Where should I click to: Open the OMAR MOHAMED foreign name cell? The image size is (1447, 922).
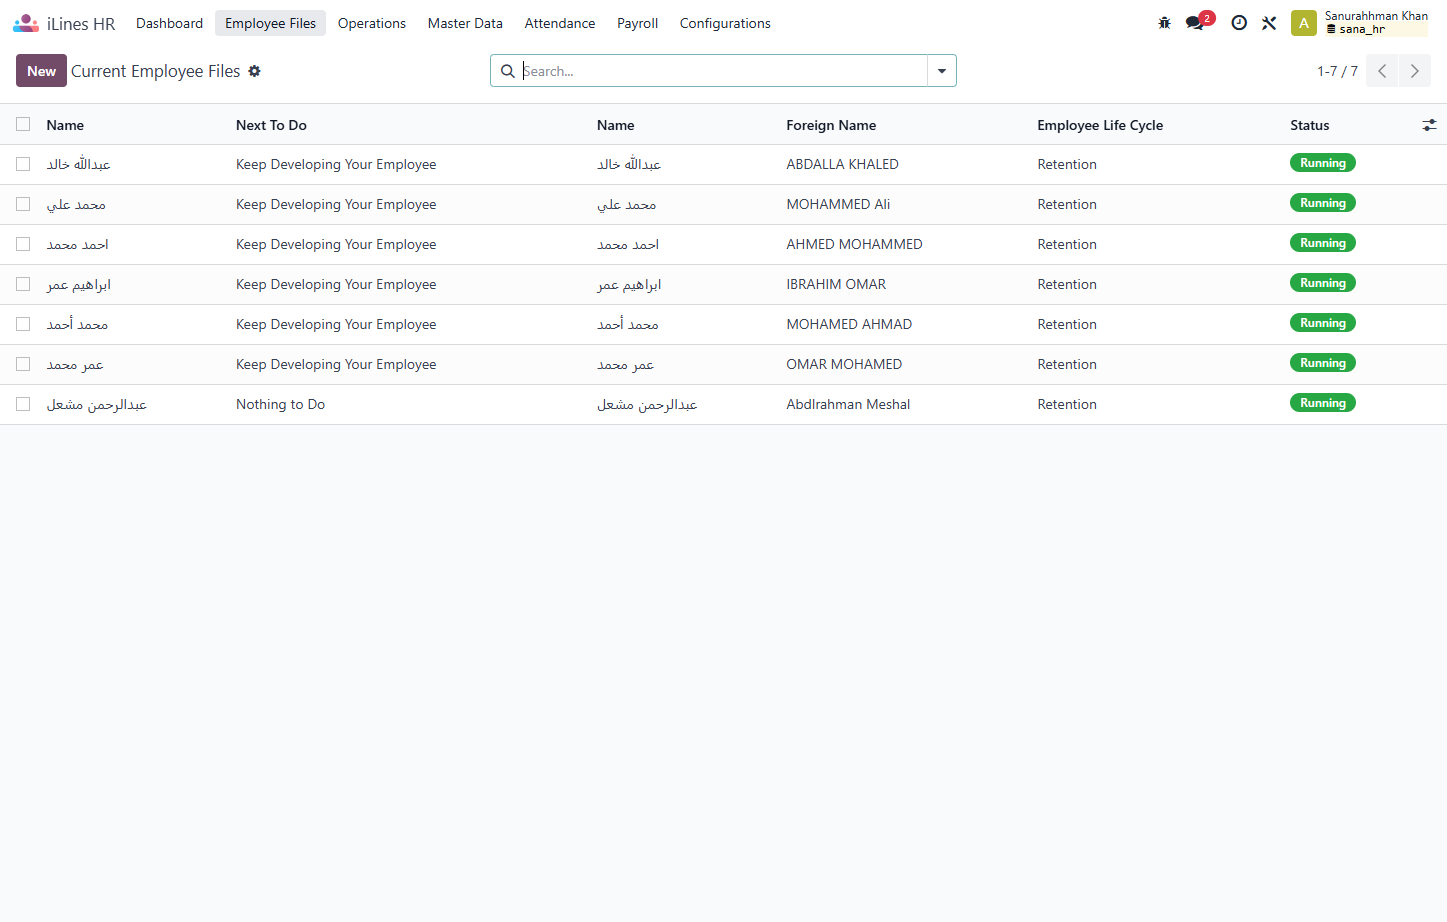(x=844, y=364)
